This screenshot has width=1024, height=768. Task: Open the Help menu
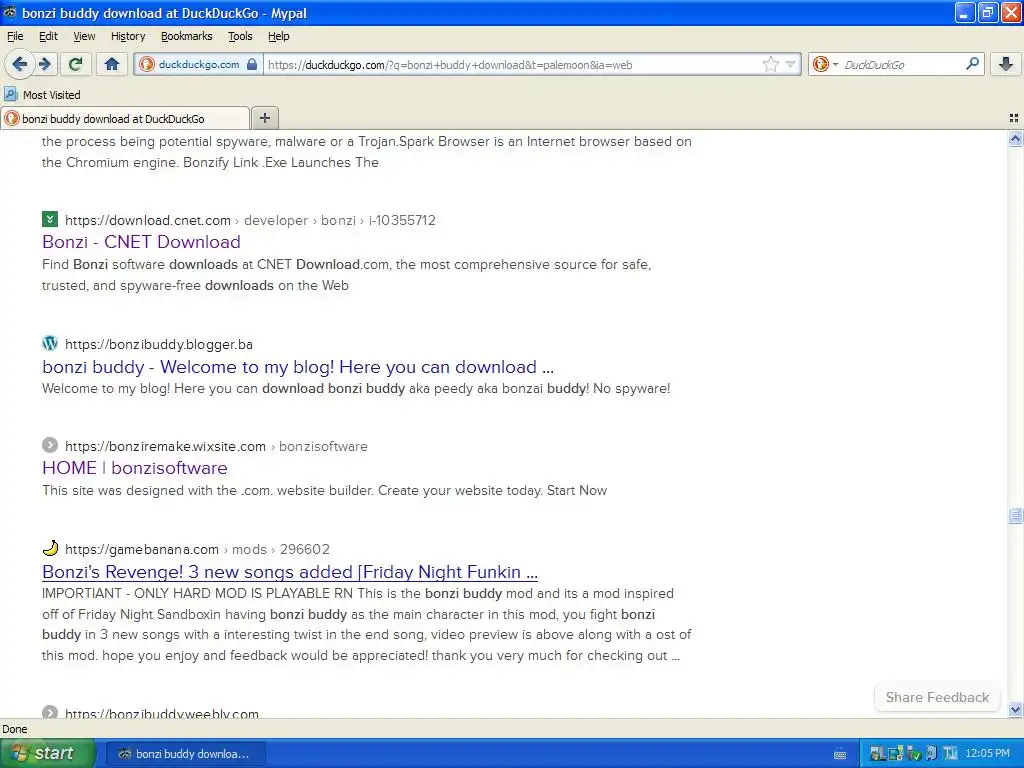tap(279, 37)
